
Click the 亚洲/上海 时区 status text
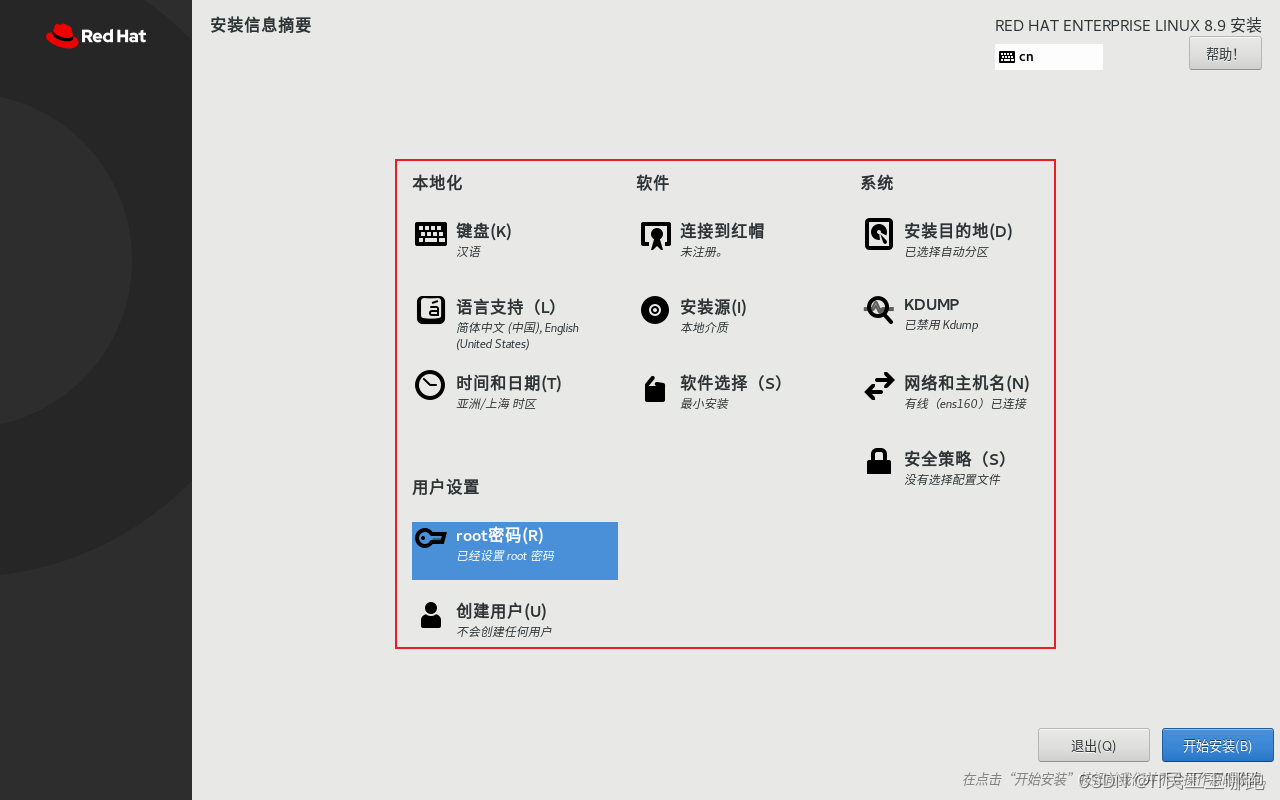496,404
